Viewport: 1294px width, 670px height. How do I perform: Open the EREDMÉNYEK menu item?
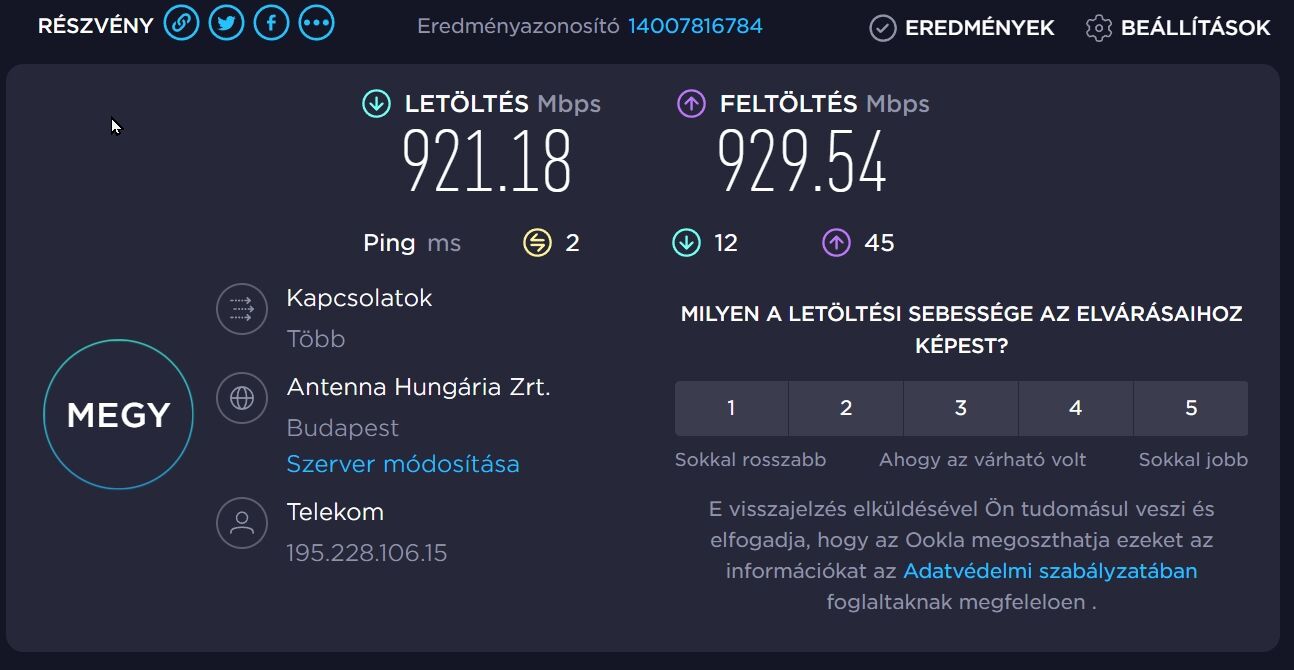[x=979, y=28]
